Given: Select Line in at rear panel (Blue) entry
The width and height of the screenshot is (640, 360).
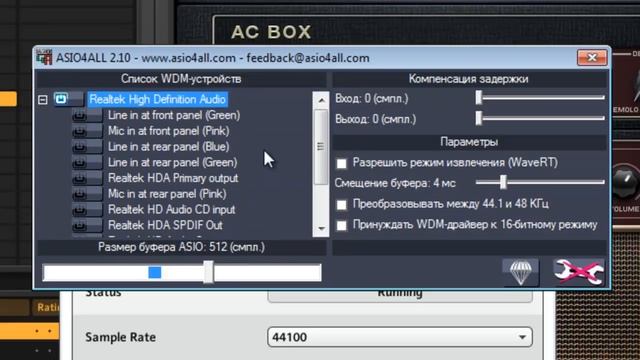Looking at the screenshot, I should pos(169,147).
